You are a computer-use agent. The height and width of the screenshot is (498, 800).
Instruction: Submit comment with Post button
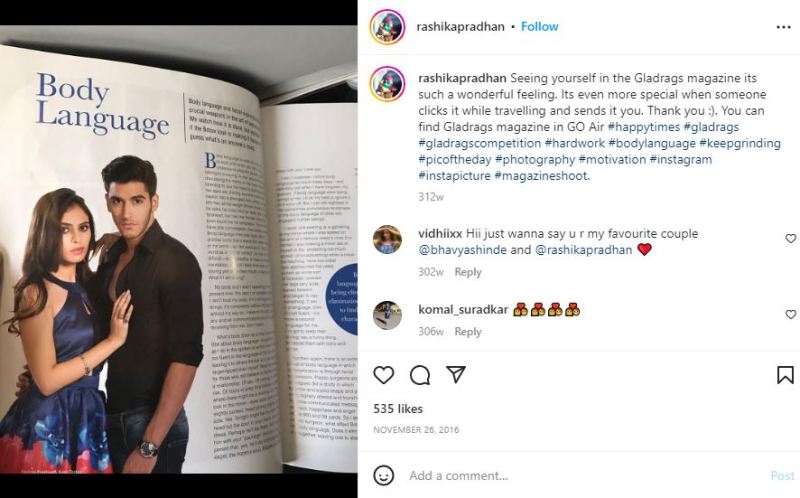[783, 476]
